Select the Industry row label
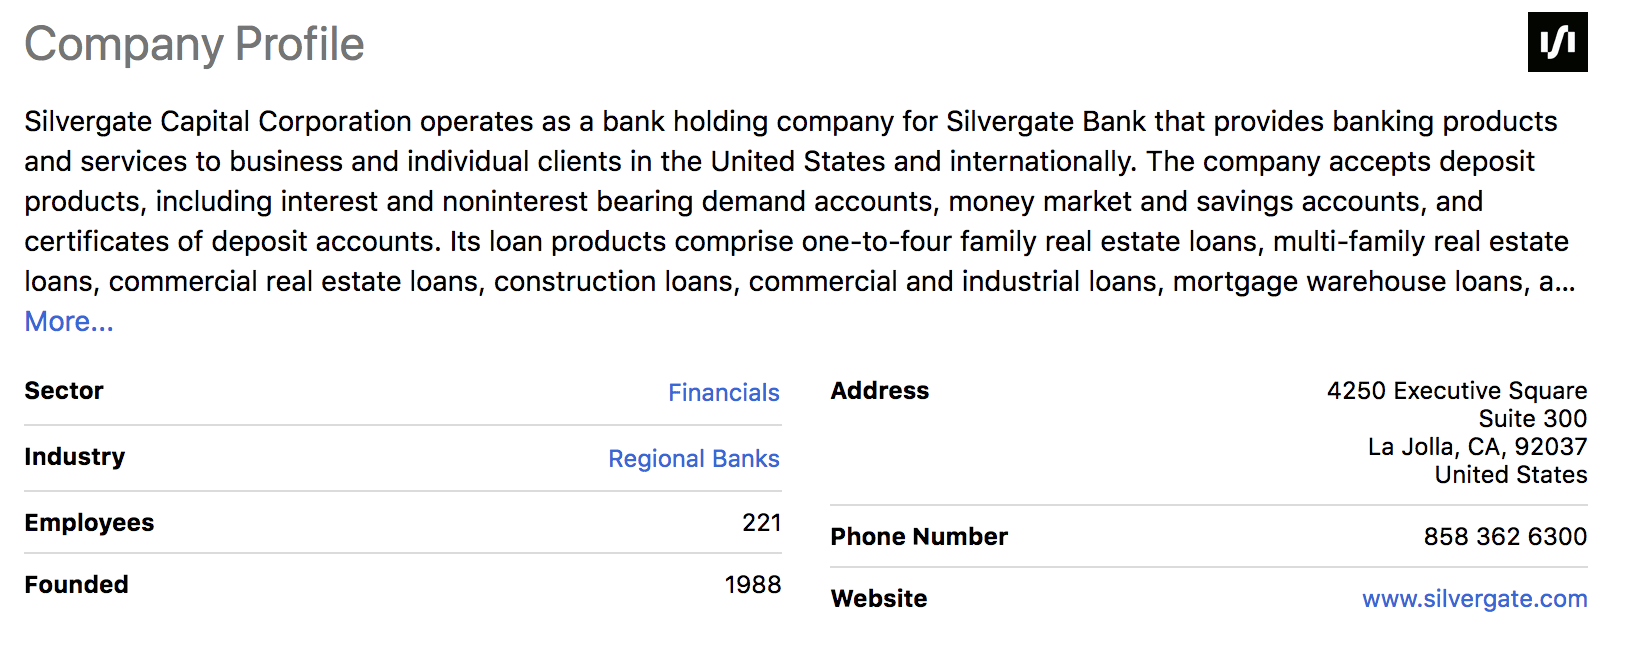The width and height of the screenshot is (1630, 654). (x=75, y=457)
